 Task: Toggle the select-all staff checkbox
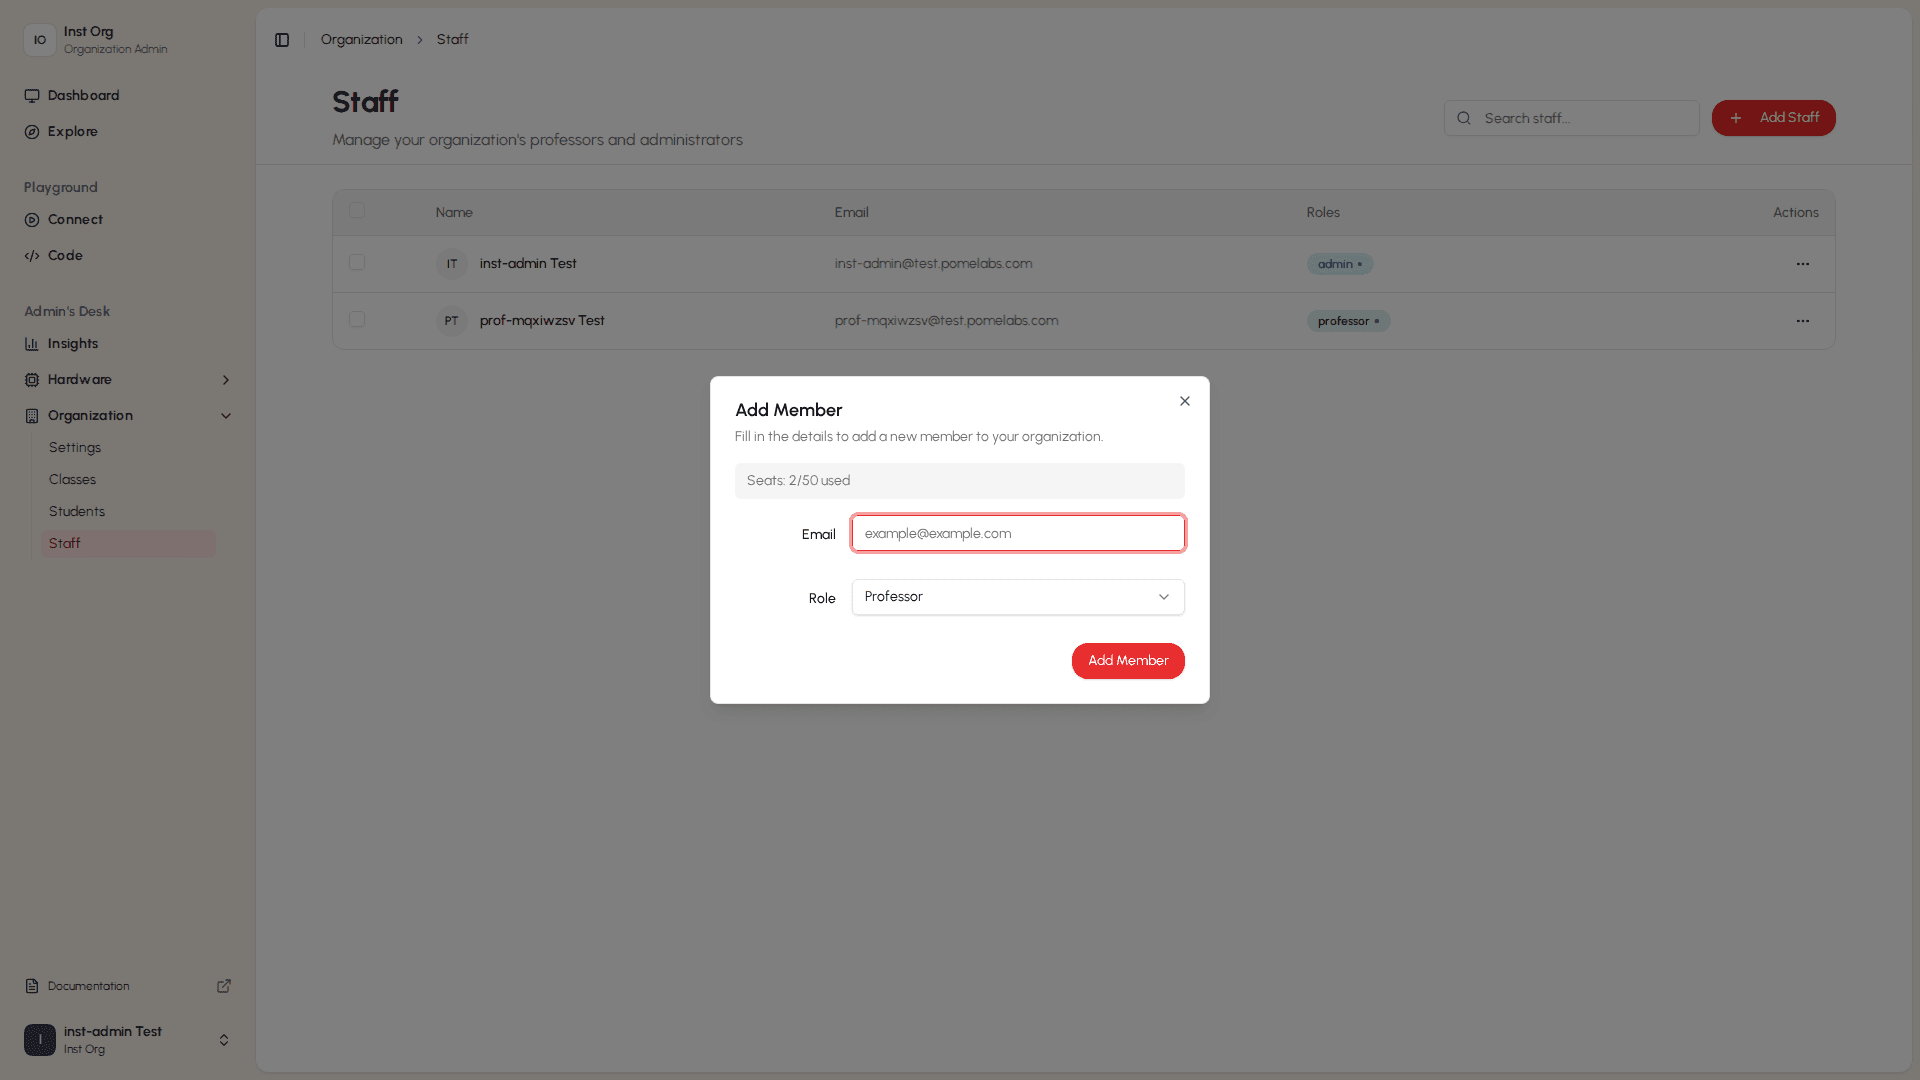[357, 211]
